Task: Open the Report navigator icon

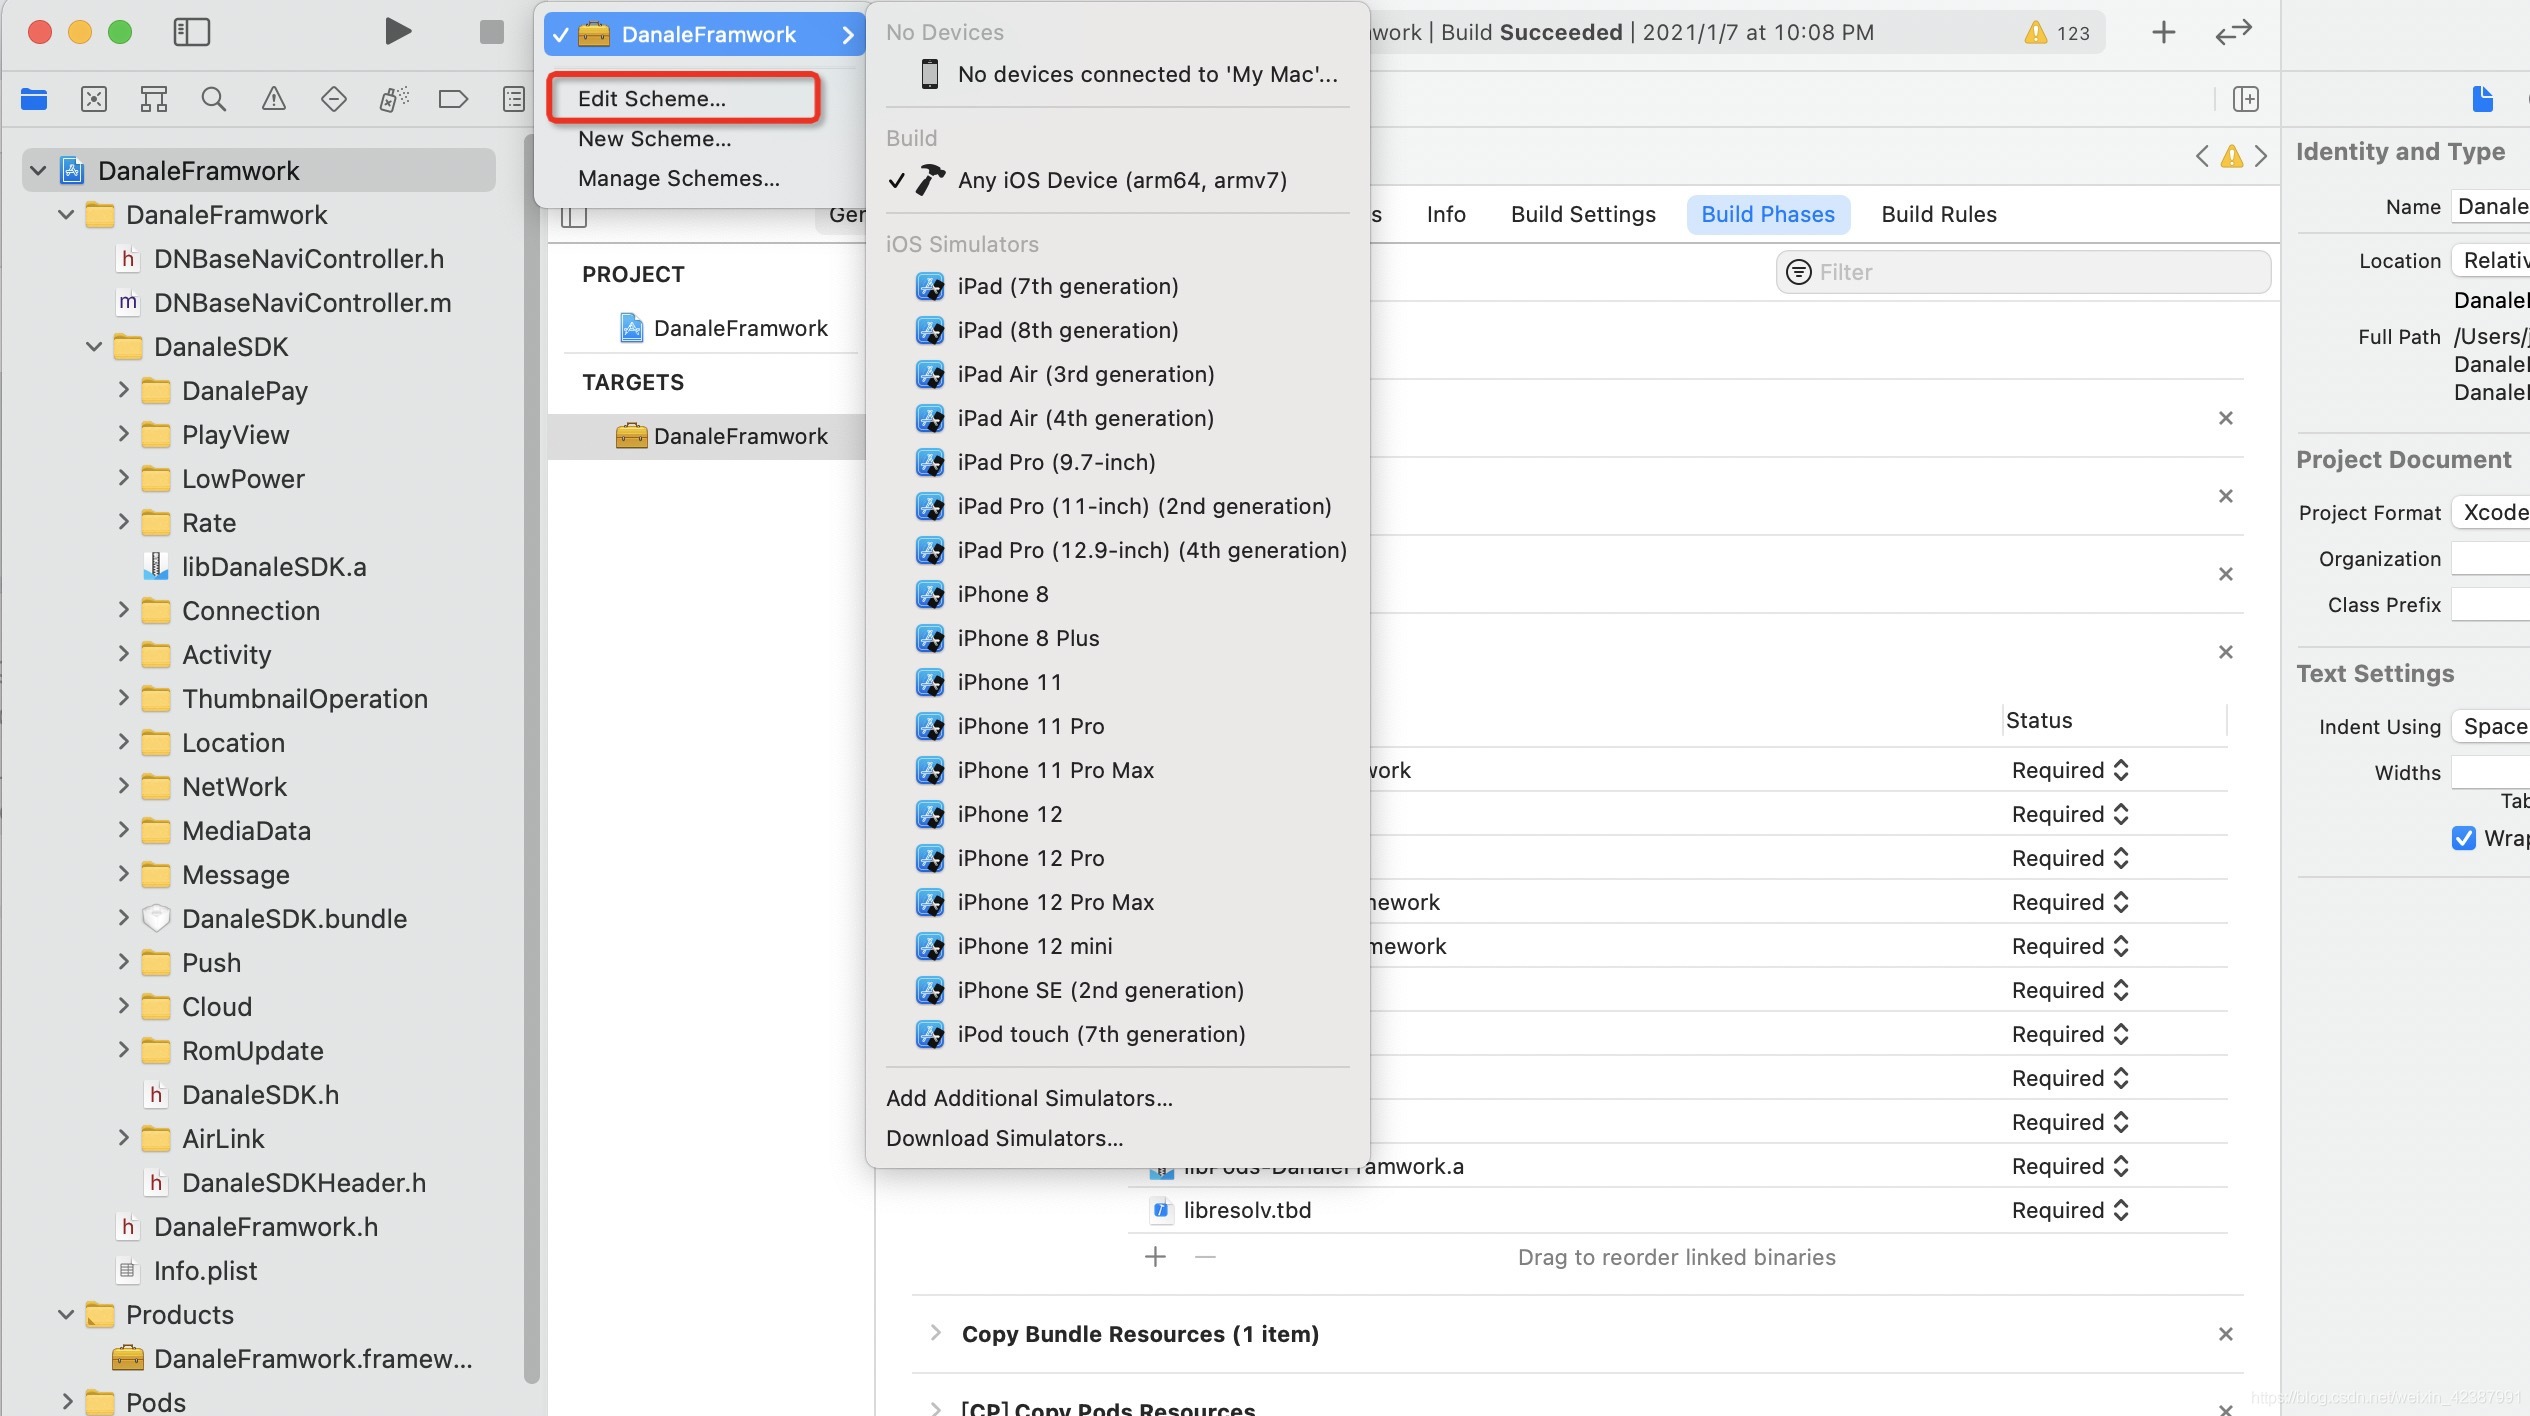Action: click(x=514, y=99)
